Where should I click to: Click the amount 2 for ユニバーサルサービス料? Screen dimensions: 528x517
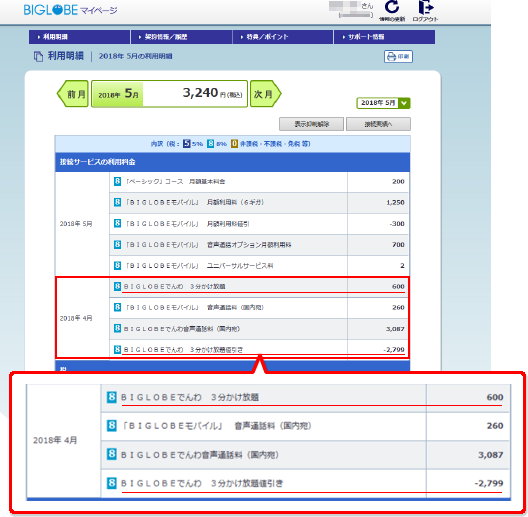click(402, 266)
